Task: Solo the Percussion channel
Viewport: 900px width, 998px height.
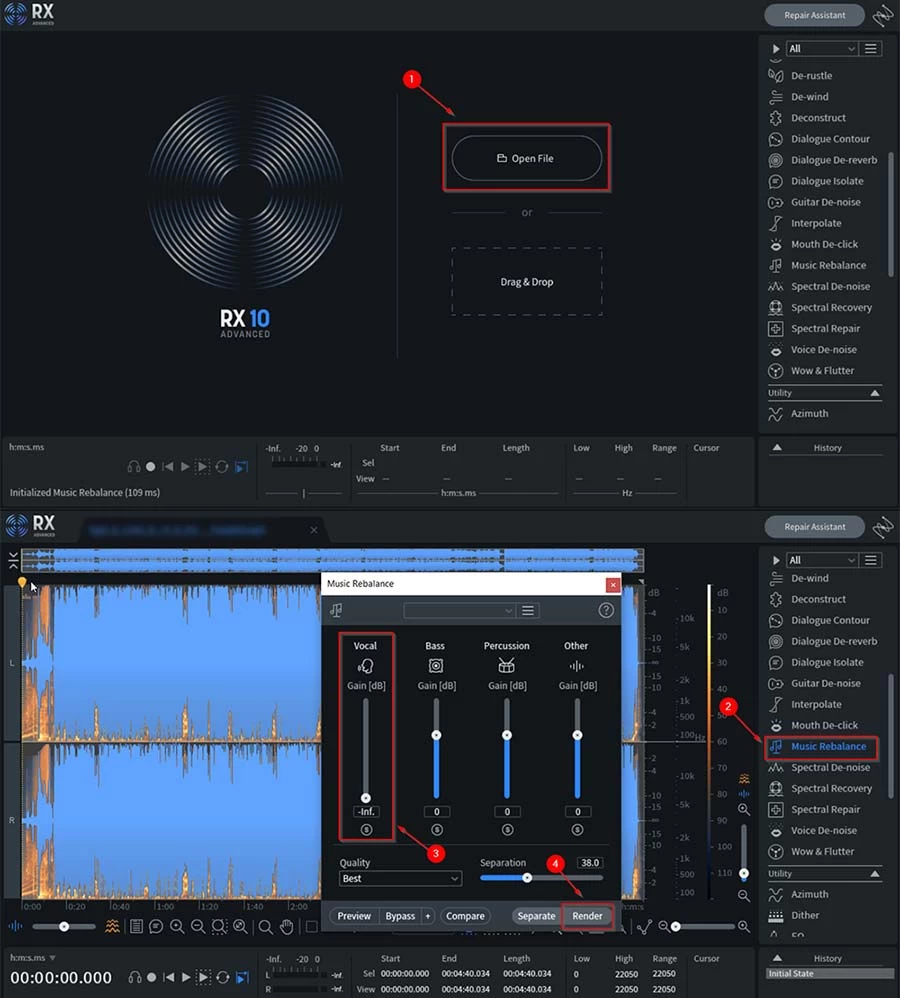Action: [x=506, y=830]
